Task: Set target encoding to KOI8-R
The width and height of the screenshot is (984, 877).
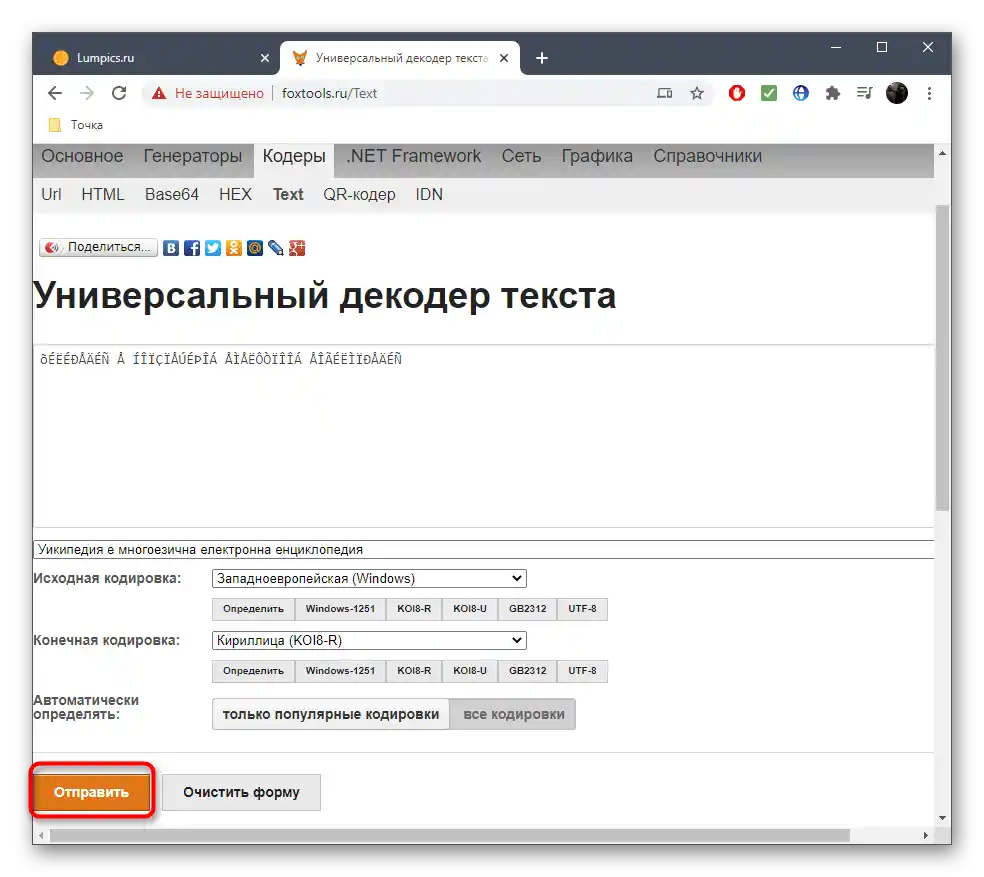Action: (414, 671)
